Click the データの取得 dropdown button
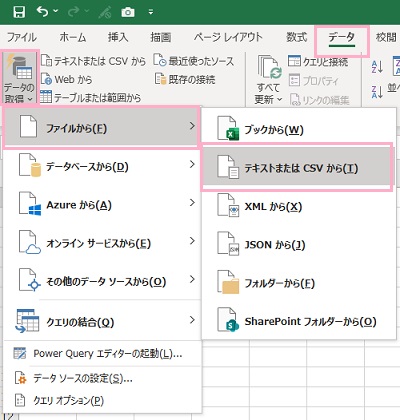400x420 pixels. (19, 77)
